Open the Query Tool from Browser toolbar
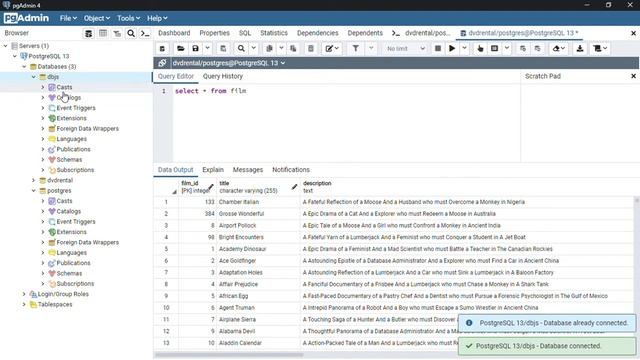Viewport: 640px width, 360px height. point(89,33)
